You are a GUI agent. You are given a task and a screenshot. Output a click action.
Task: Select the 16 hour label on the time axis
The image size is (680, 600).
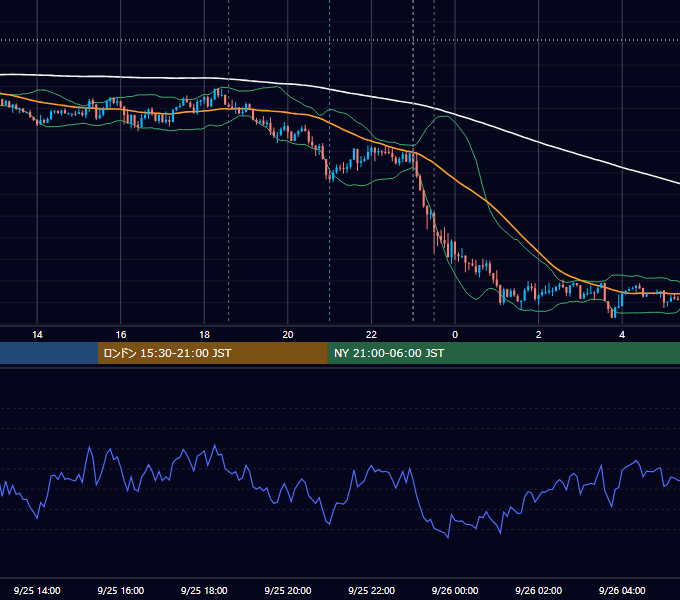[121, 335]
